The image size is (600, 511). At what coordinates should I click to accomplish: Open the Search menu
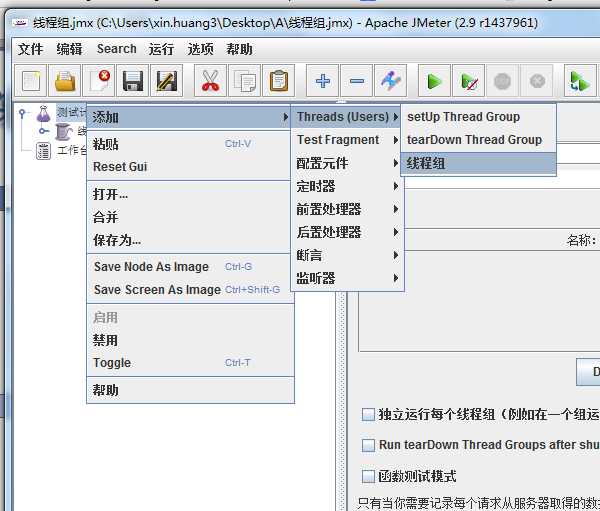(x=117, y=49)
